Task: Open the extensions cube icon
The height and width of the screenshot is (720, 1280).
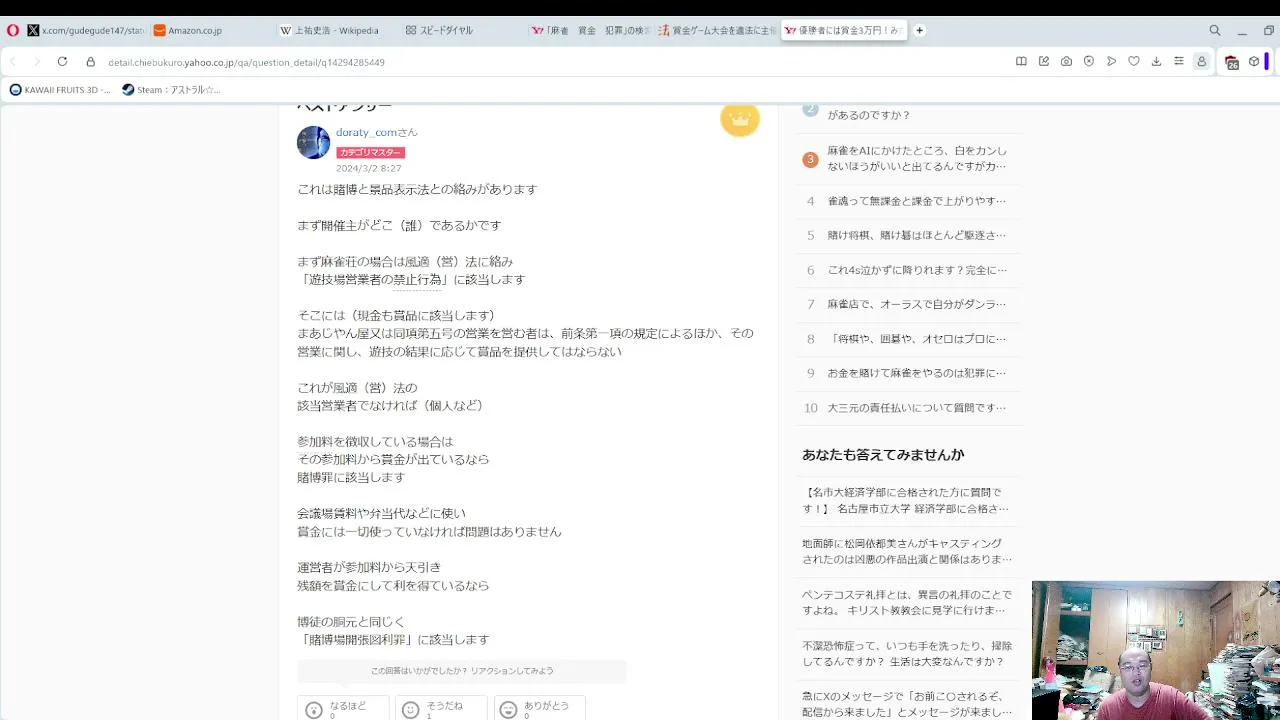Action: 1254,62
